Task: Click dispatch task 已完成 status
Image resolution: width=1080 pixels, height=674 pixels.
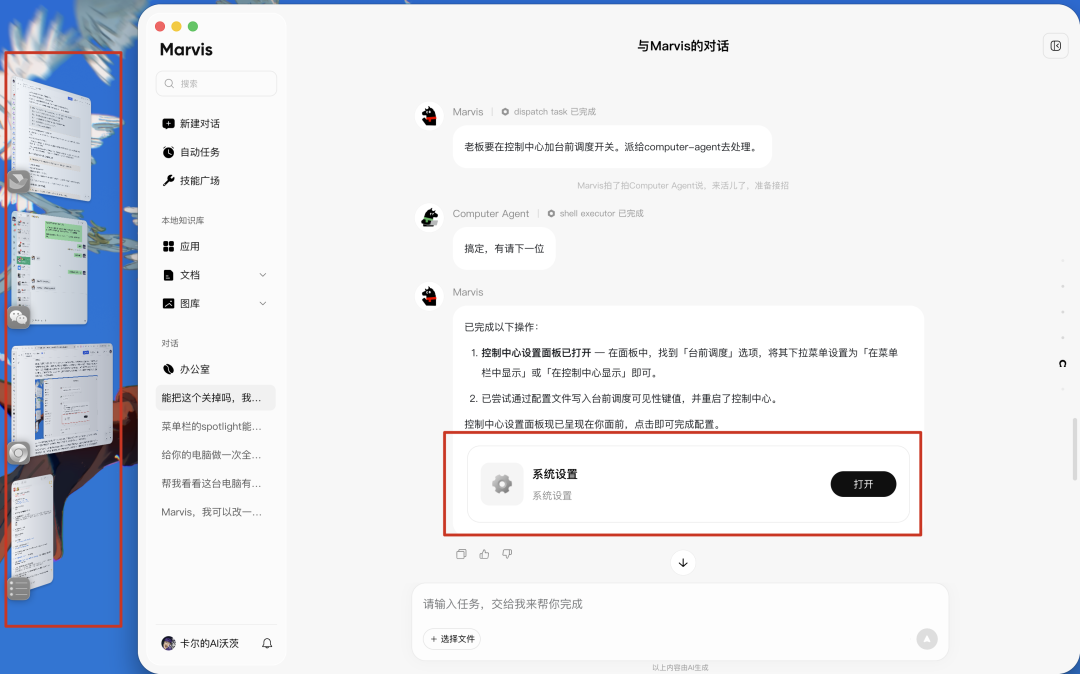Action: pos(548,112)
